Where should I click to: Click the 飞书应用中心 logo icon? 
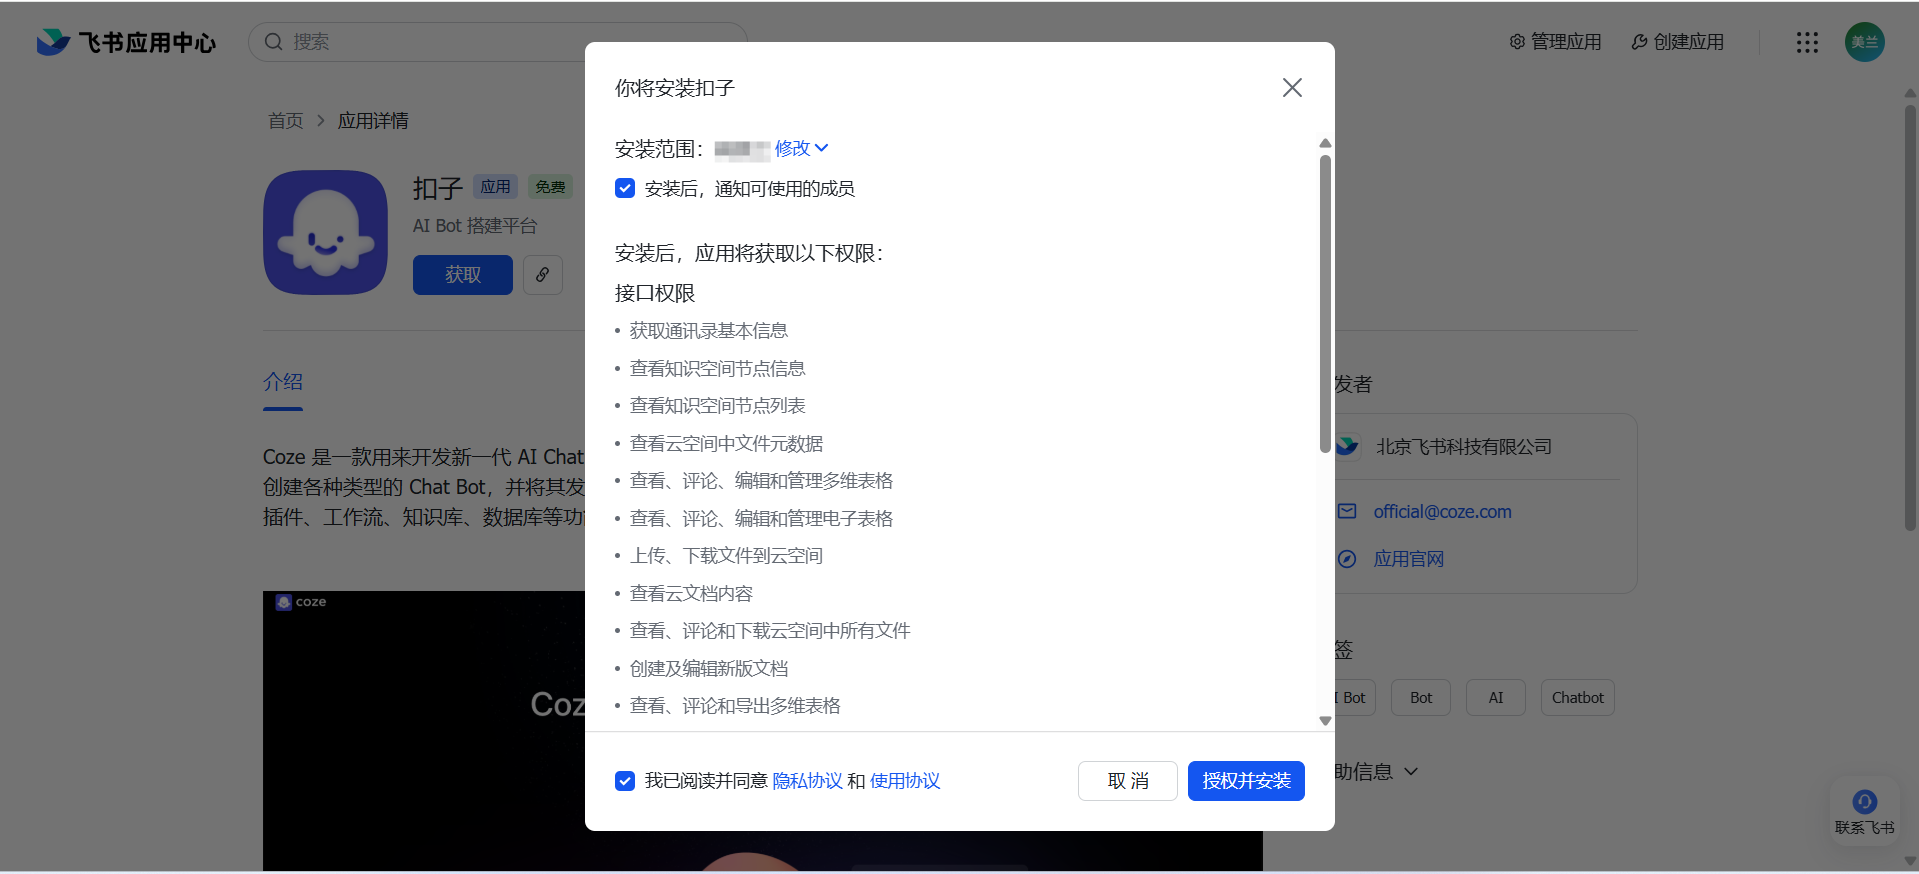[x=53, y=42]
